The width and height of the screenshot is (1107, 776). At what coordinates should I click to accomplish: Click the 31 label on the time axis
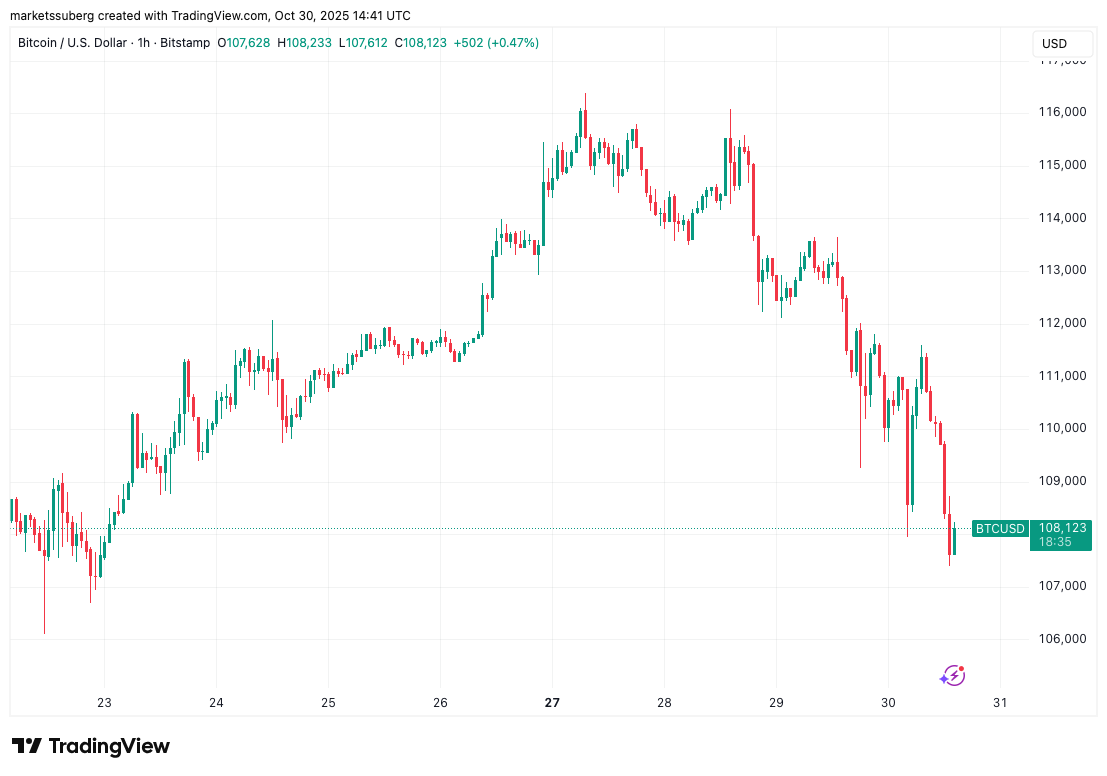pyautogui.click(x=999, y=704)
